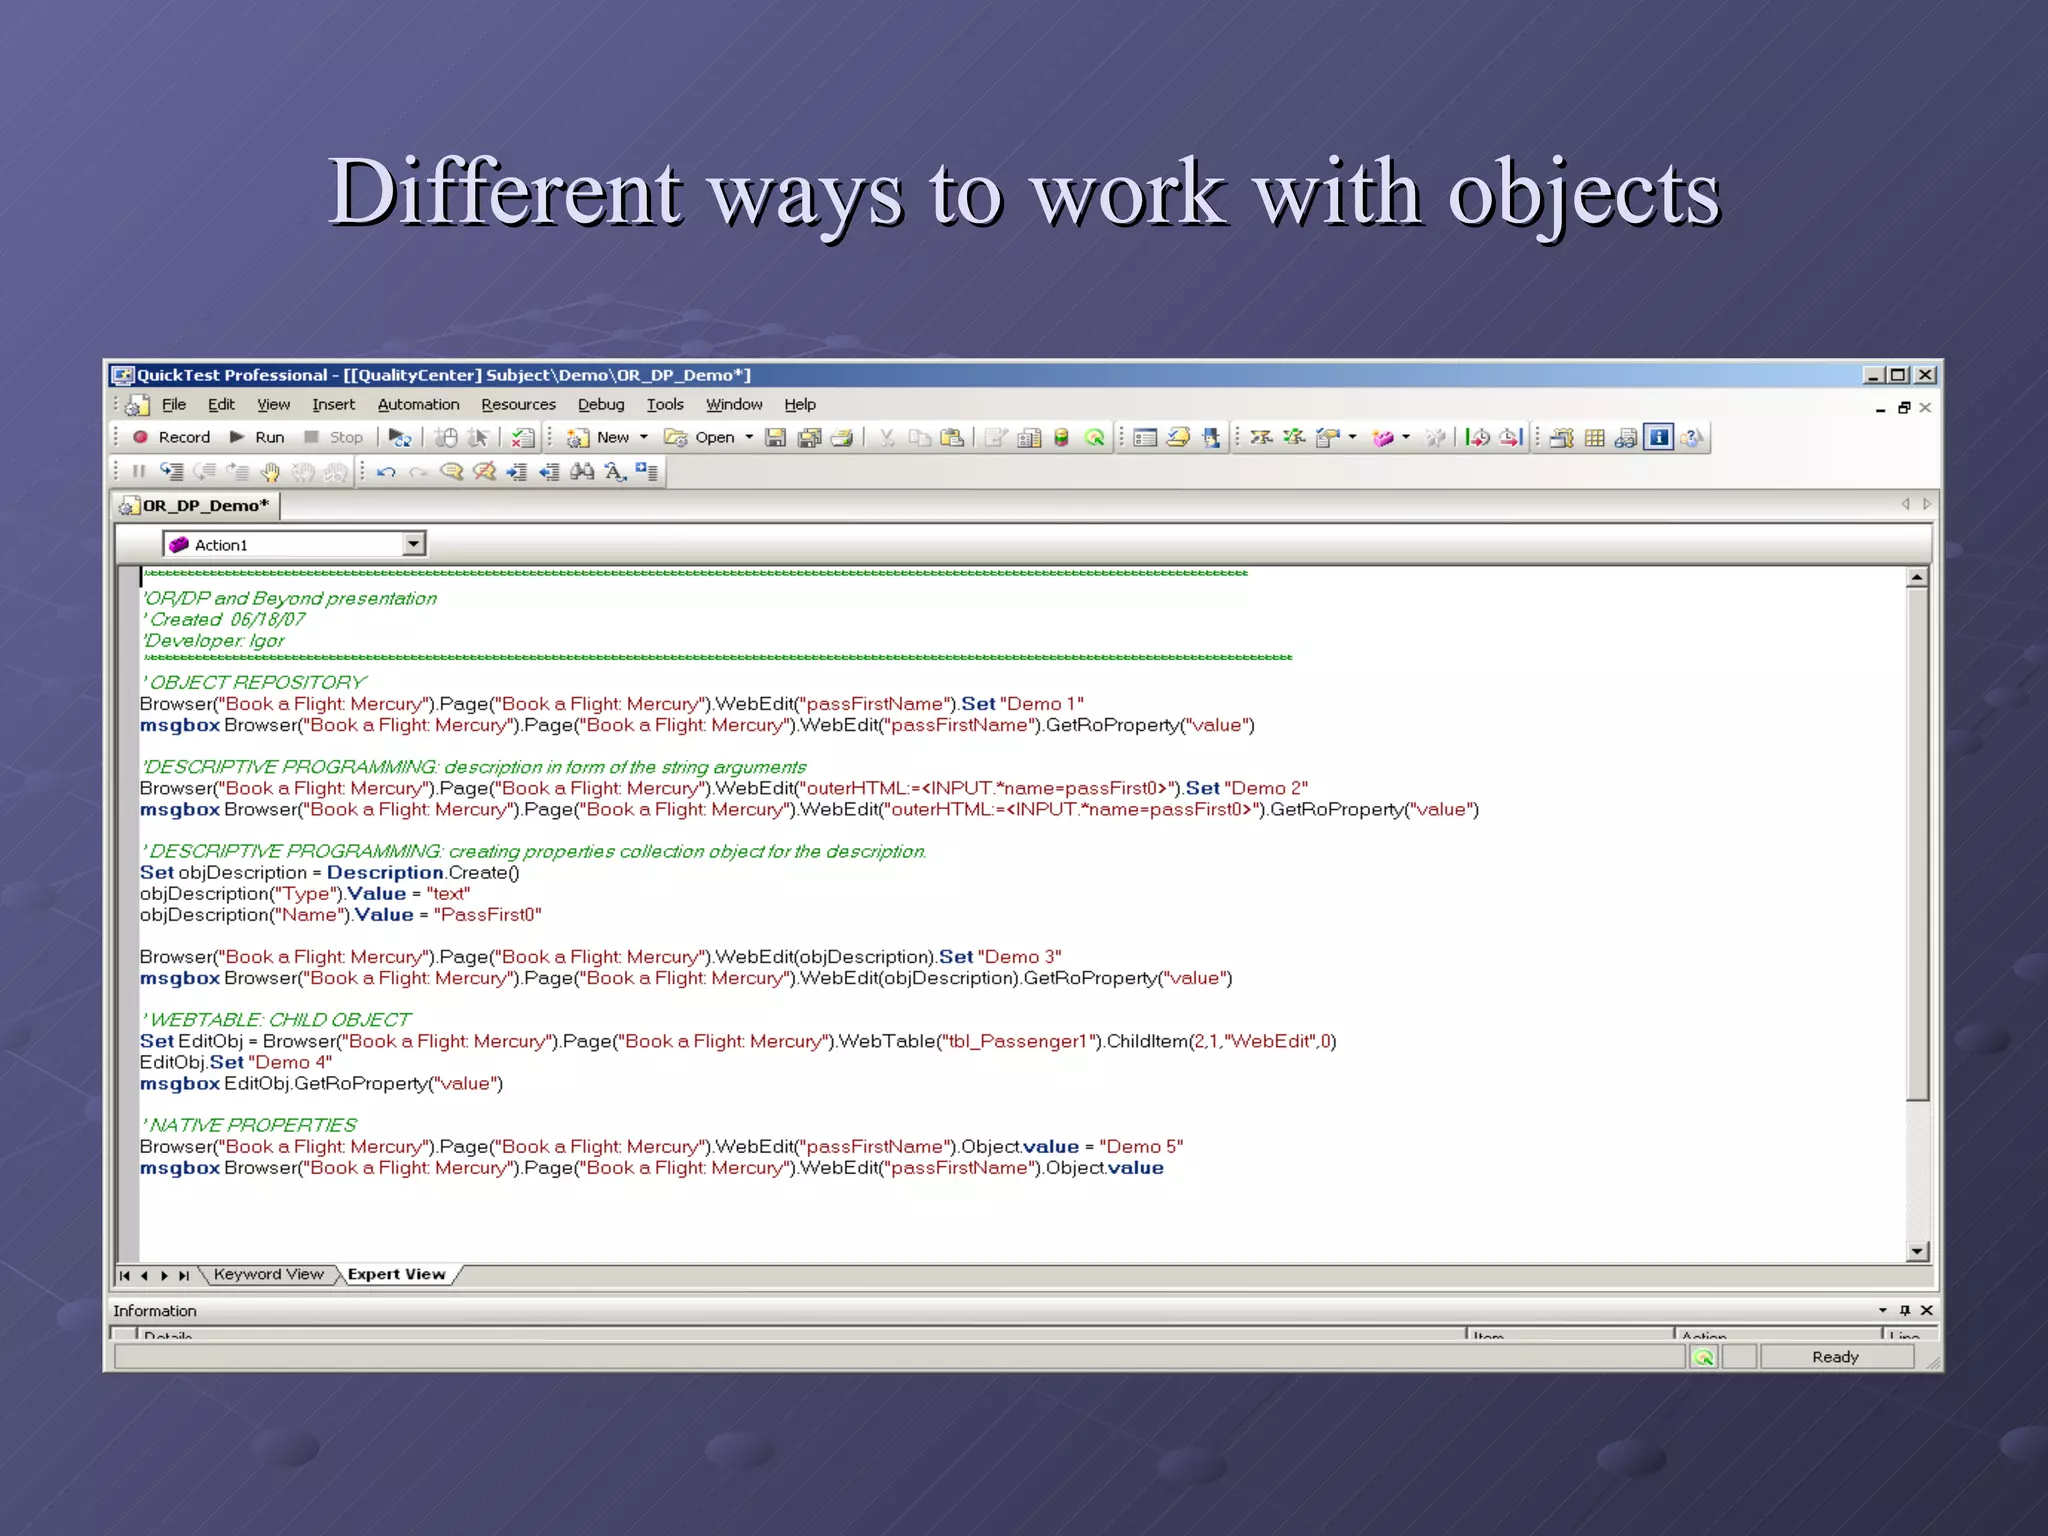2048x1536 pixels.
Task: Open the Automation menu
Action: tap(418, 404)
